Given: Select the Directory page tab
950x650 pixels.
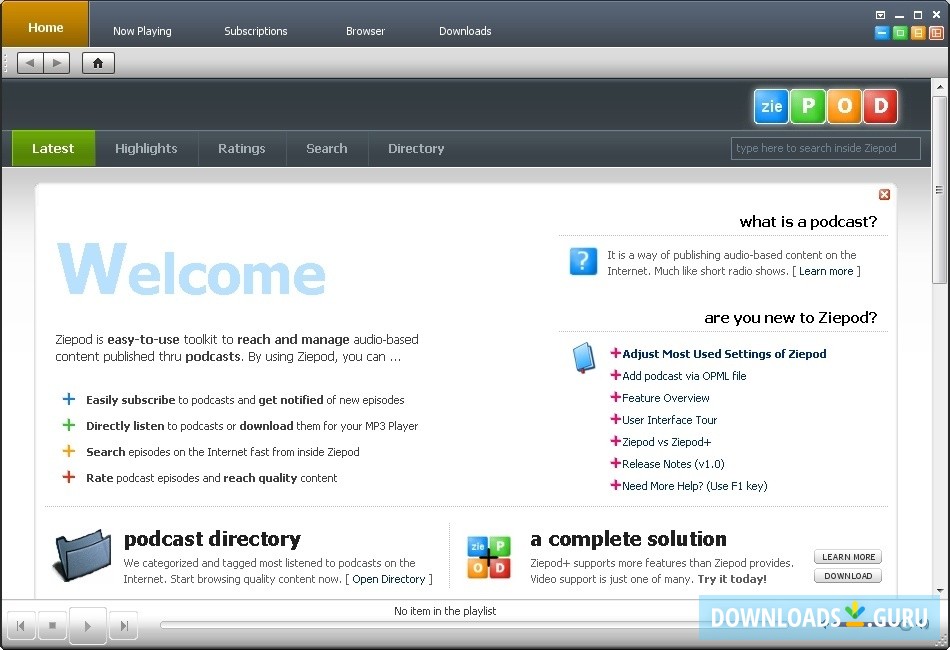Looking at the screenshot, I should tap(416, 148).
